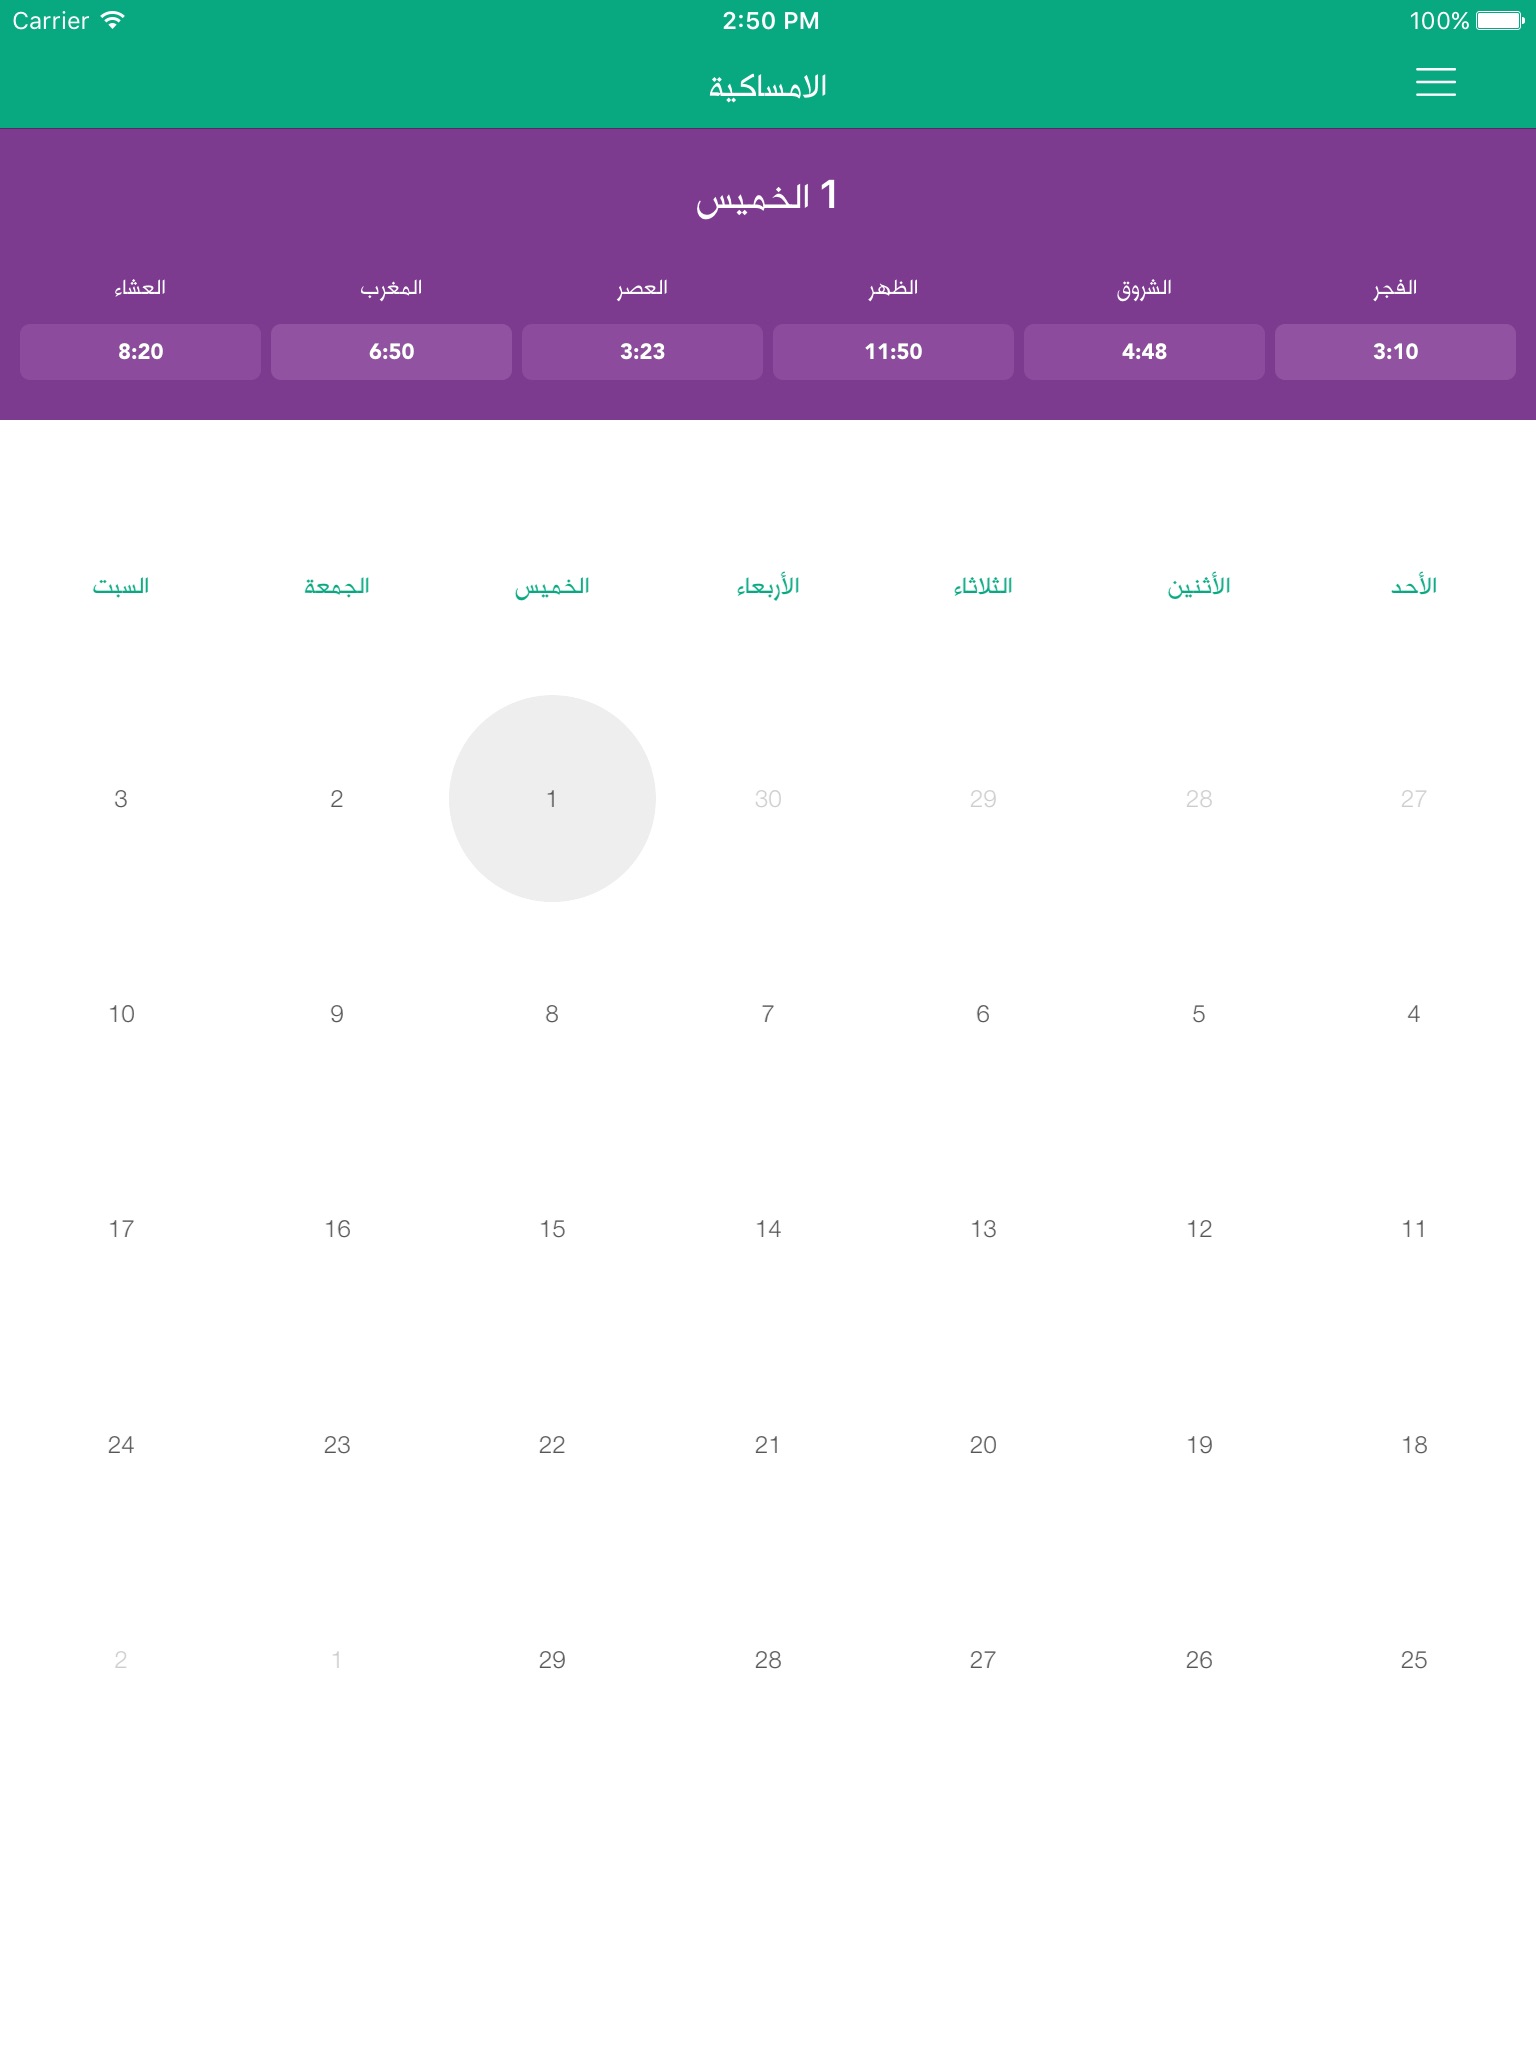Pick day 21 in the calendar

[x=767, y=1444]
